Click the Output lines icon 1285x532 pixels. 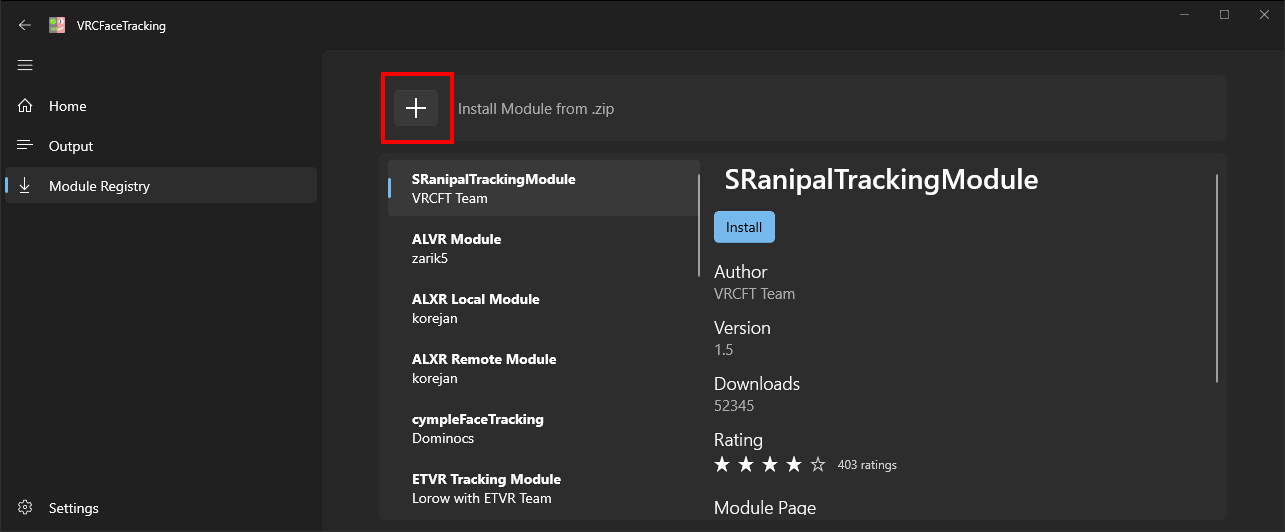point(25,146)
